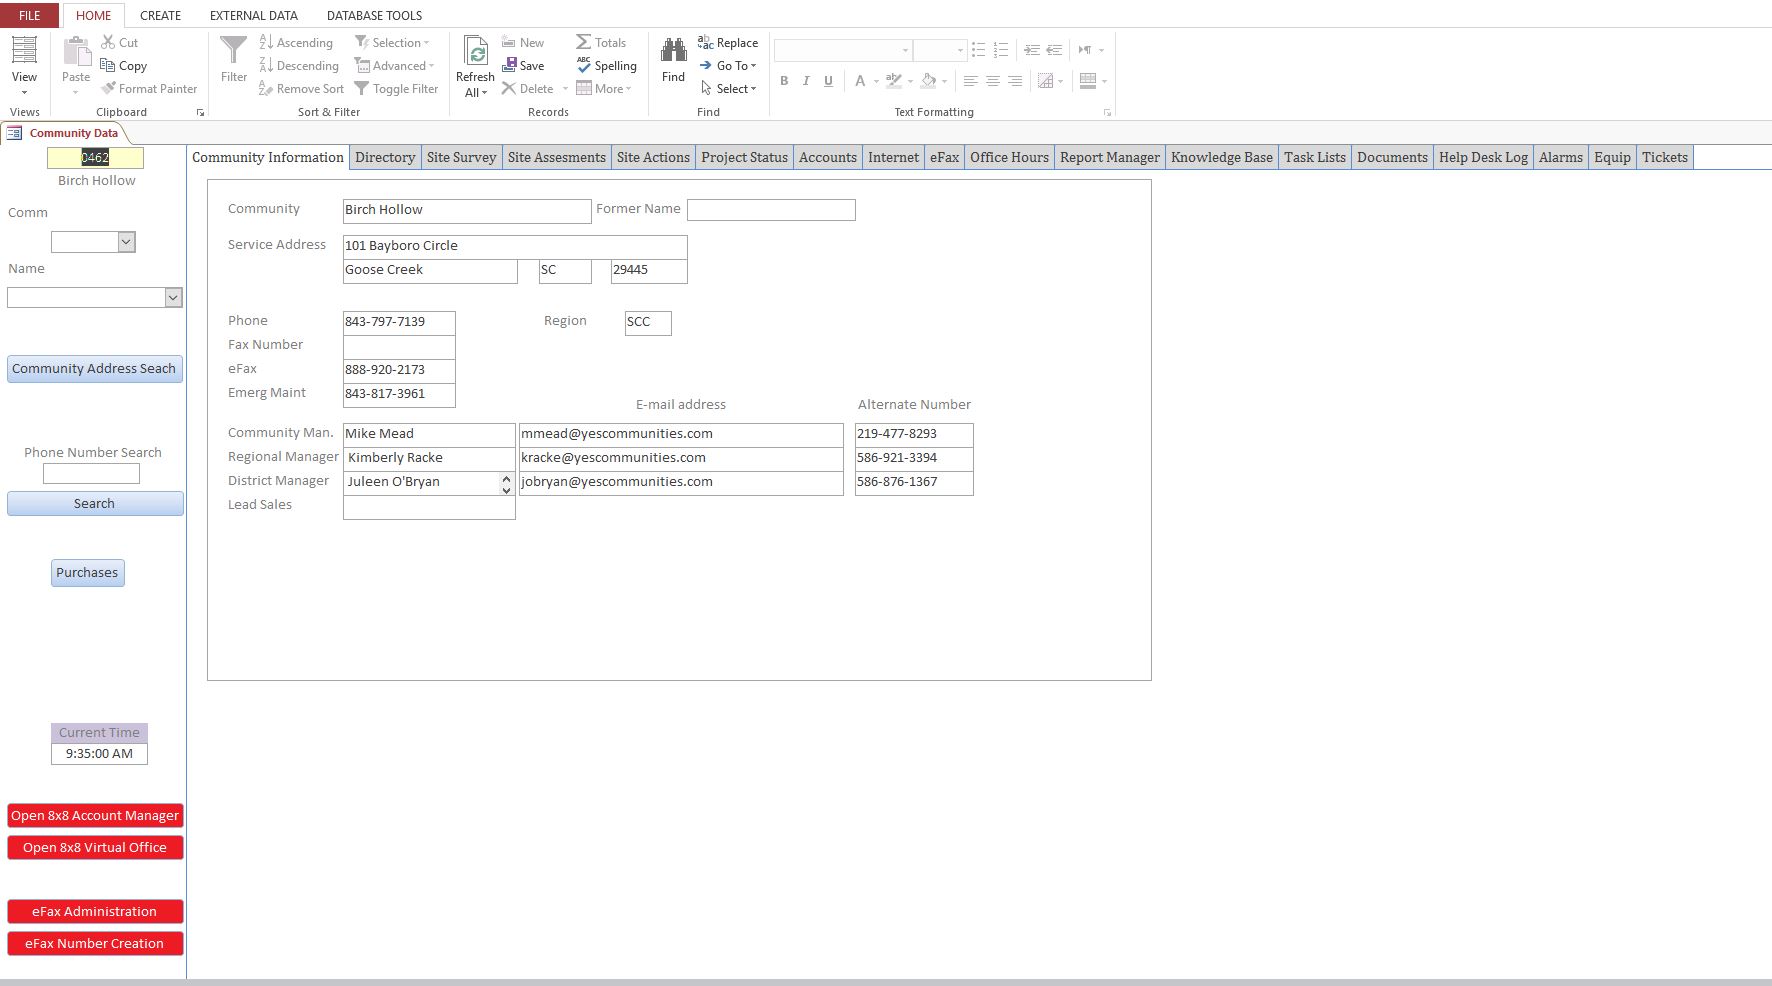Click the Refresh All icon
This screenshot has height=986, width=1772.
(x=476, y=52)
